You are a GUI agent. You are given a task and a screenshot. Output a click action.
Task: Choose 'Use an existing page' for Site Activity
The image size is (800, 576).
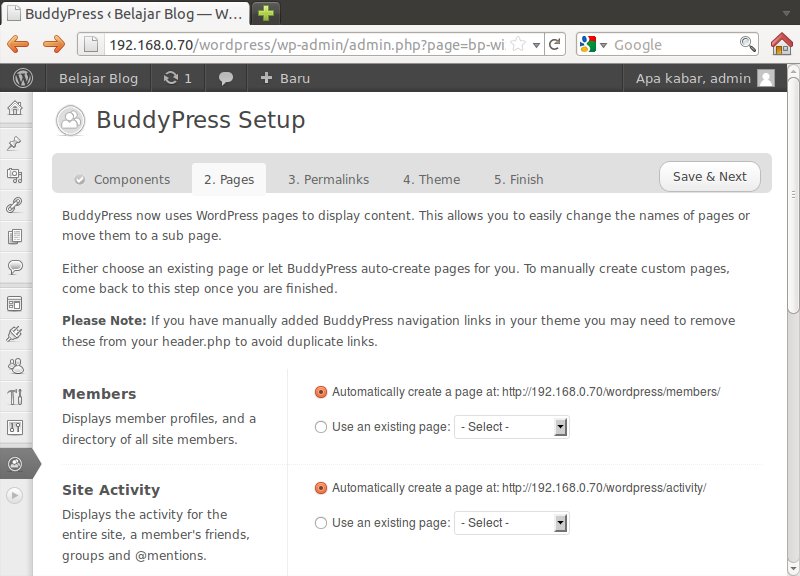pos(321,523)
